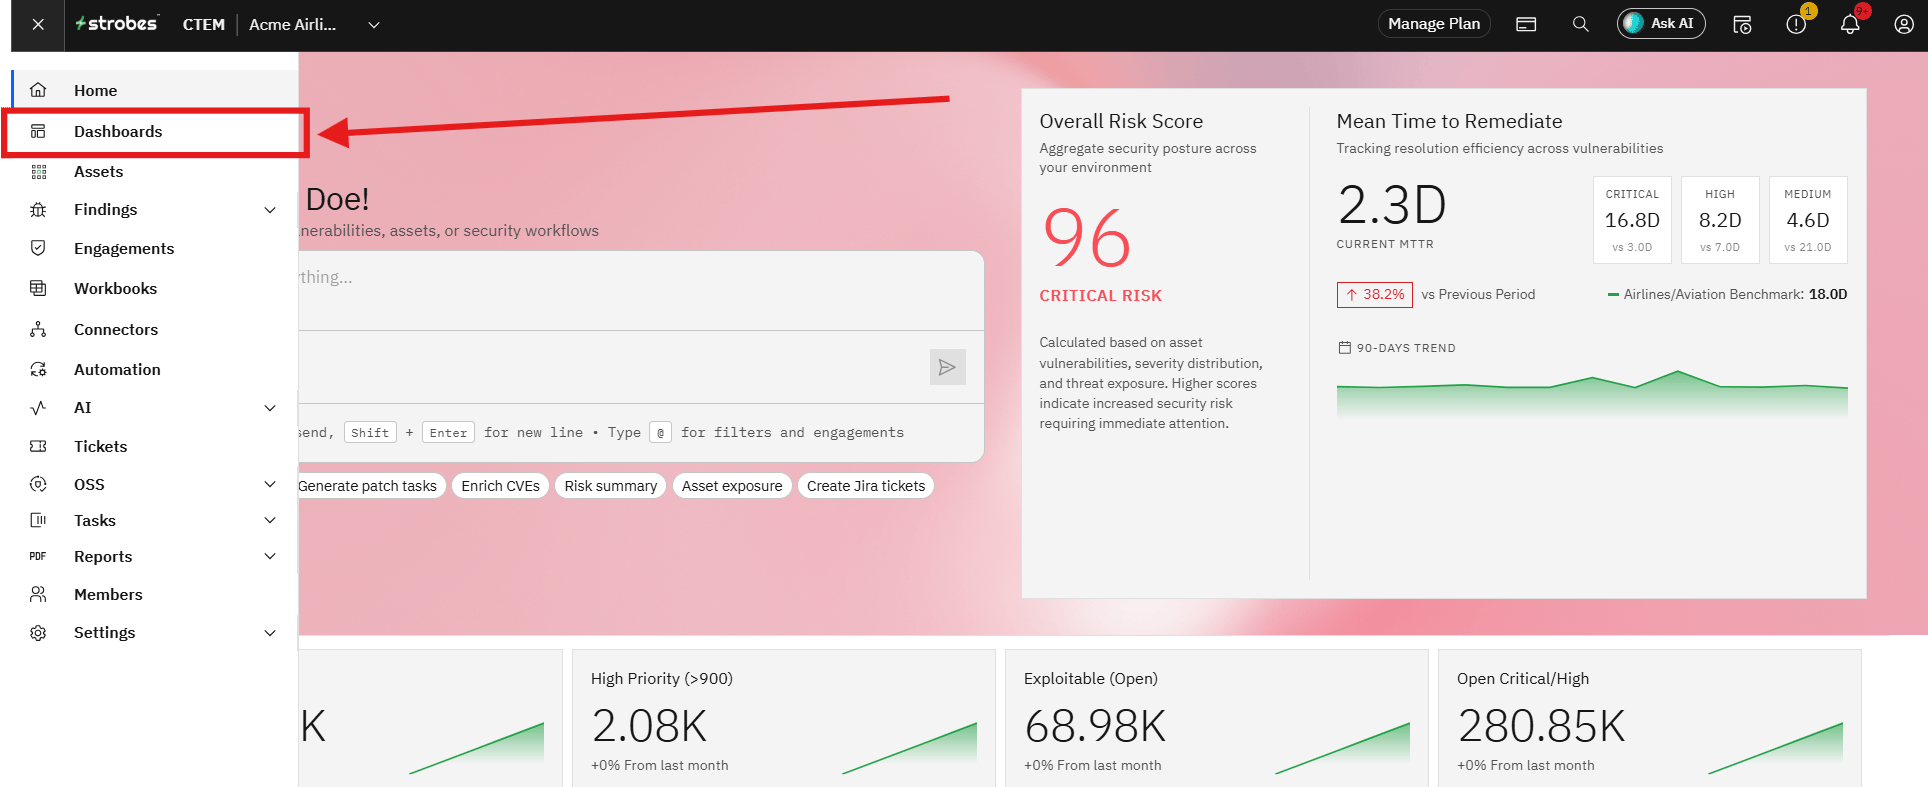
Task: Click the 38.2% change badge
Action: (1375, 295)
